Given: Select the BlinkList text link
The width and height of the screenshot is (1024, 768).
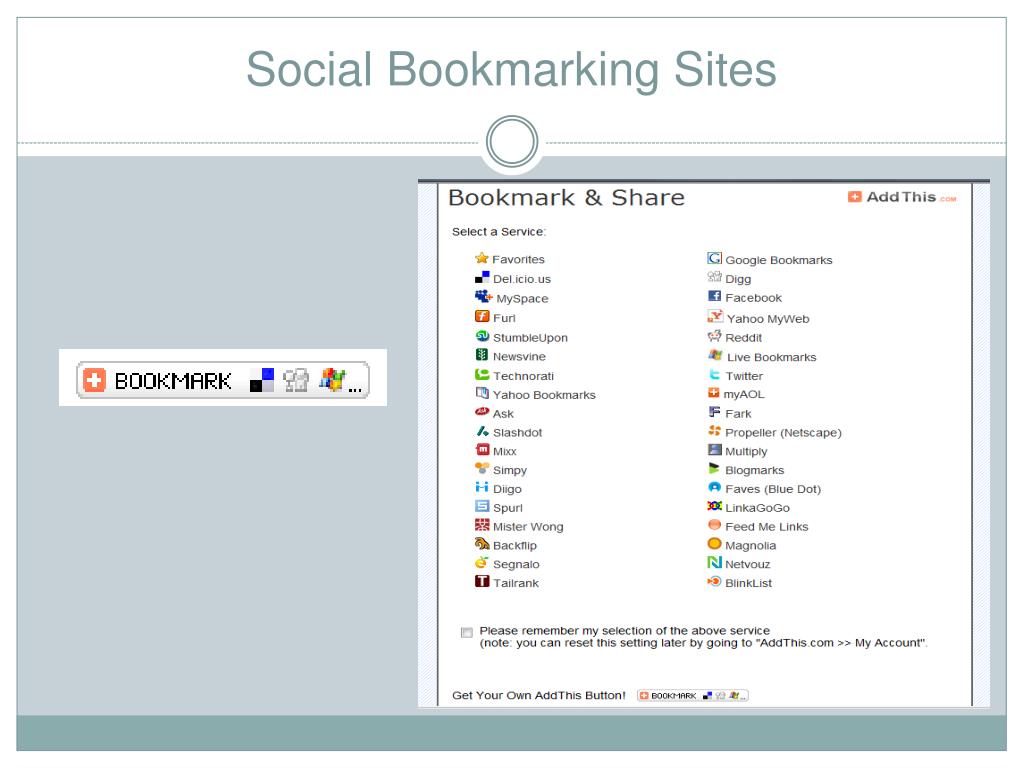Looking at the screenshot, I should coord(748,583).
